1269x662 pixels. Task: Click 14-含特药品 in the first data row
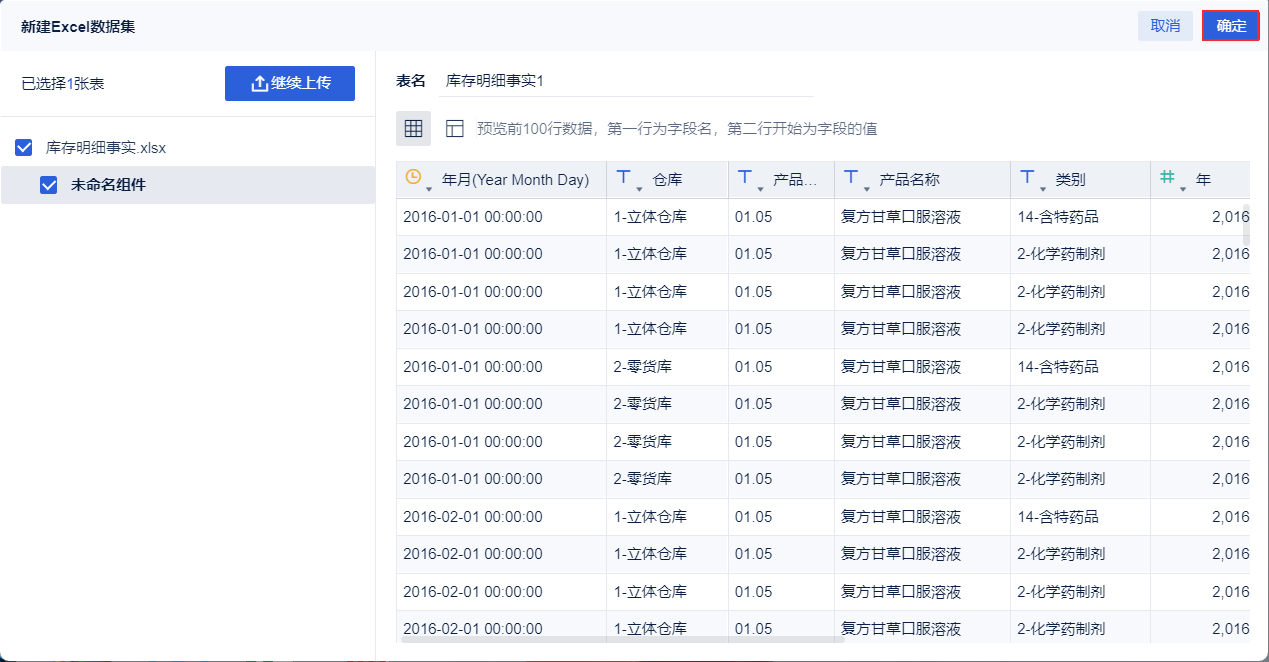pyautogui.click(x=1058, y=217)
